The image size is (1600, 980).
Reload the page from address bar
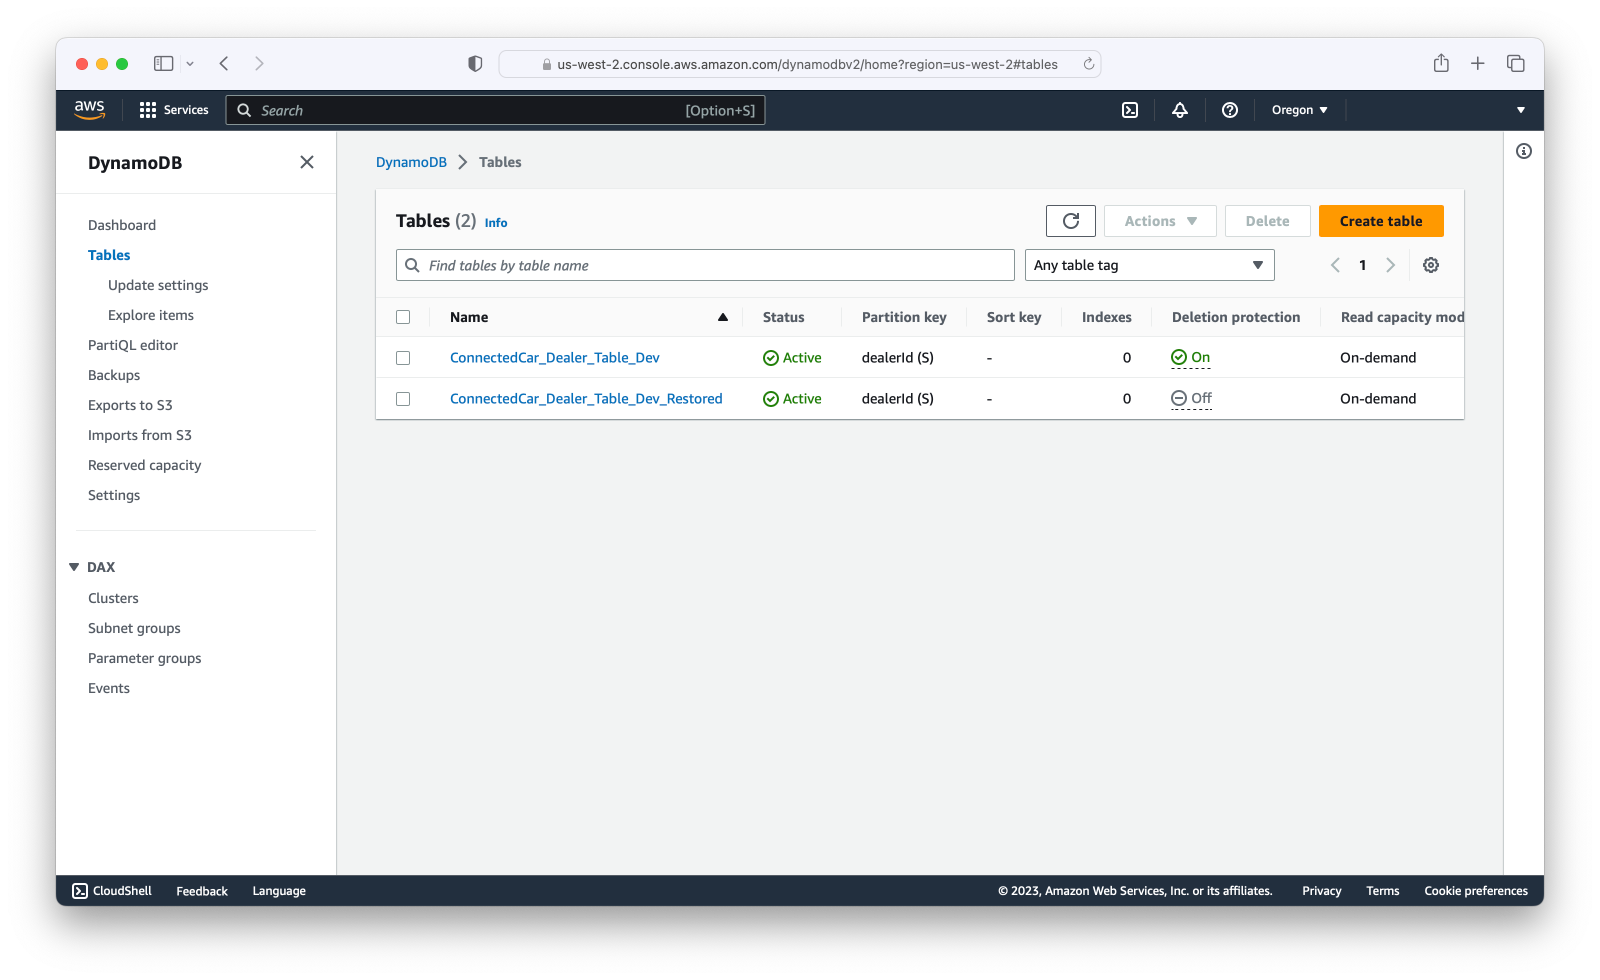(1089, 64)
